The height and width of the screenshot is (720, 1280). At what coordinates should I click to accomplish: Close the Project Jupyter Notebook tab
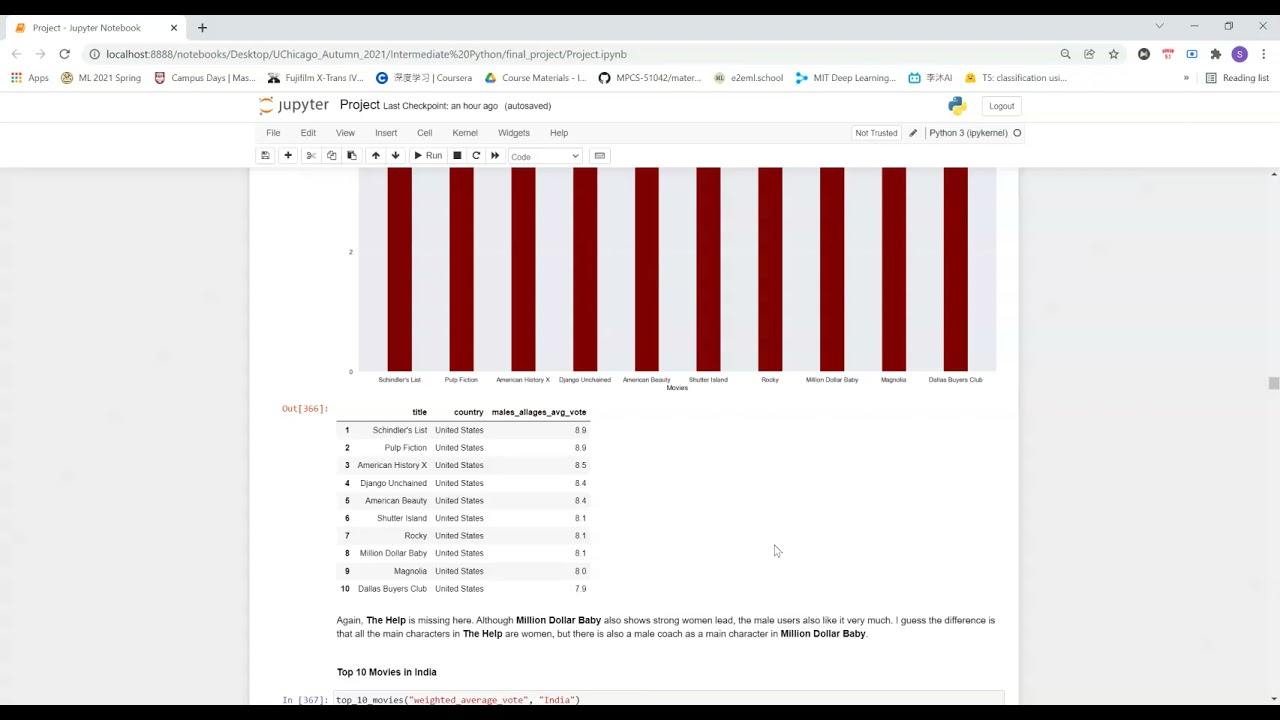click(173, 28)
